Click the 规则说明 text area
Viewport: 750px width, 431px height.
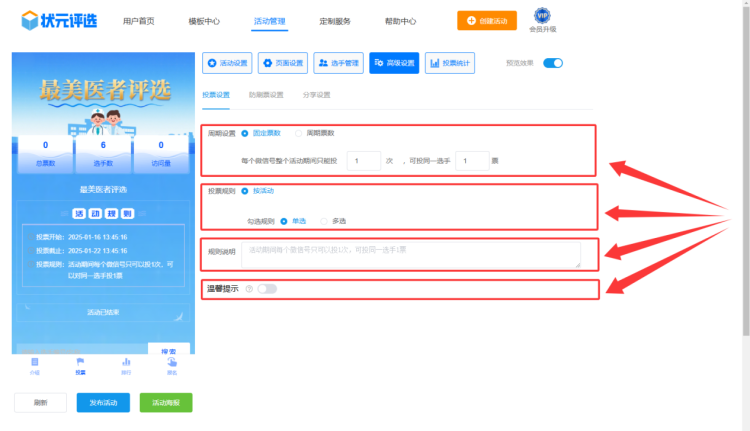[410, 254]
